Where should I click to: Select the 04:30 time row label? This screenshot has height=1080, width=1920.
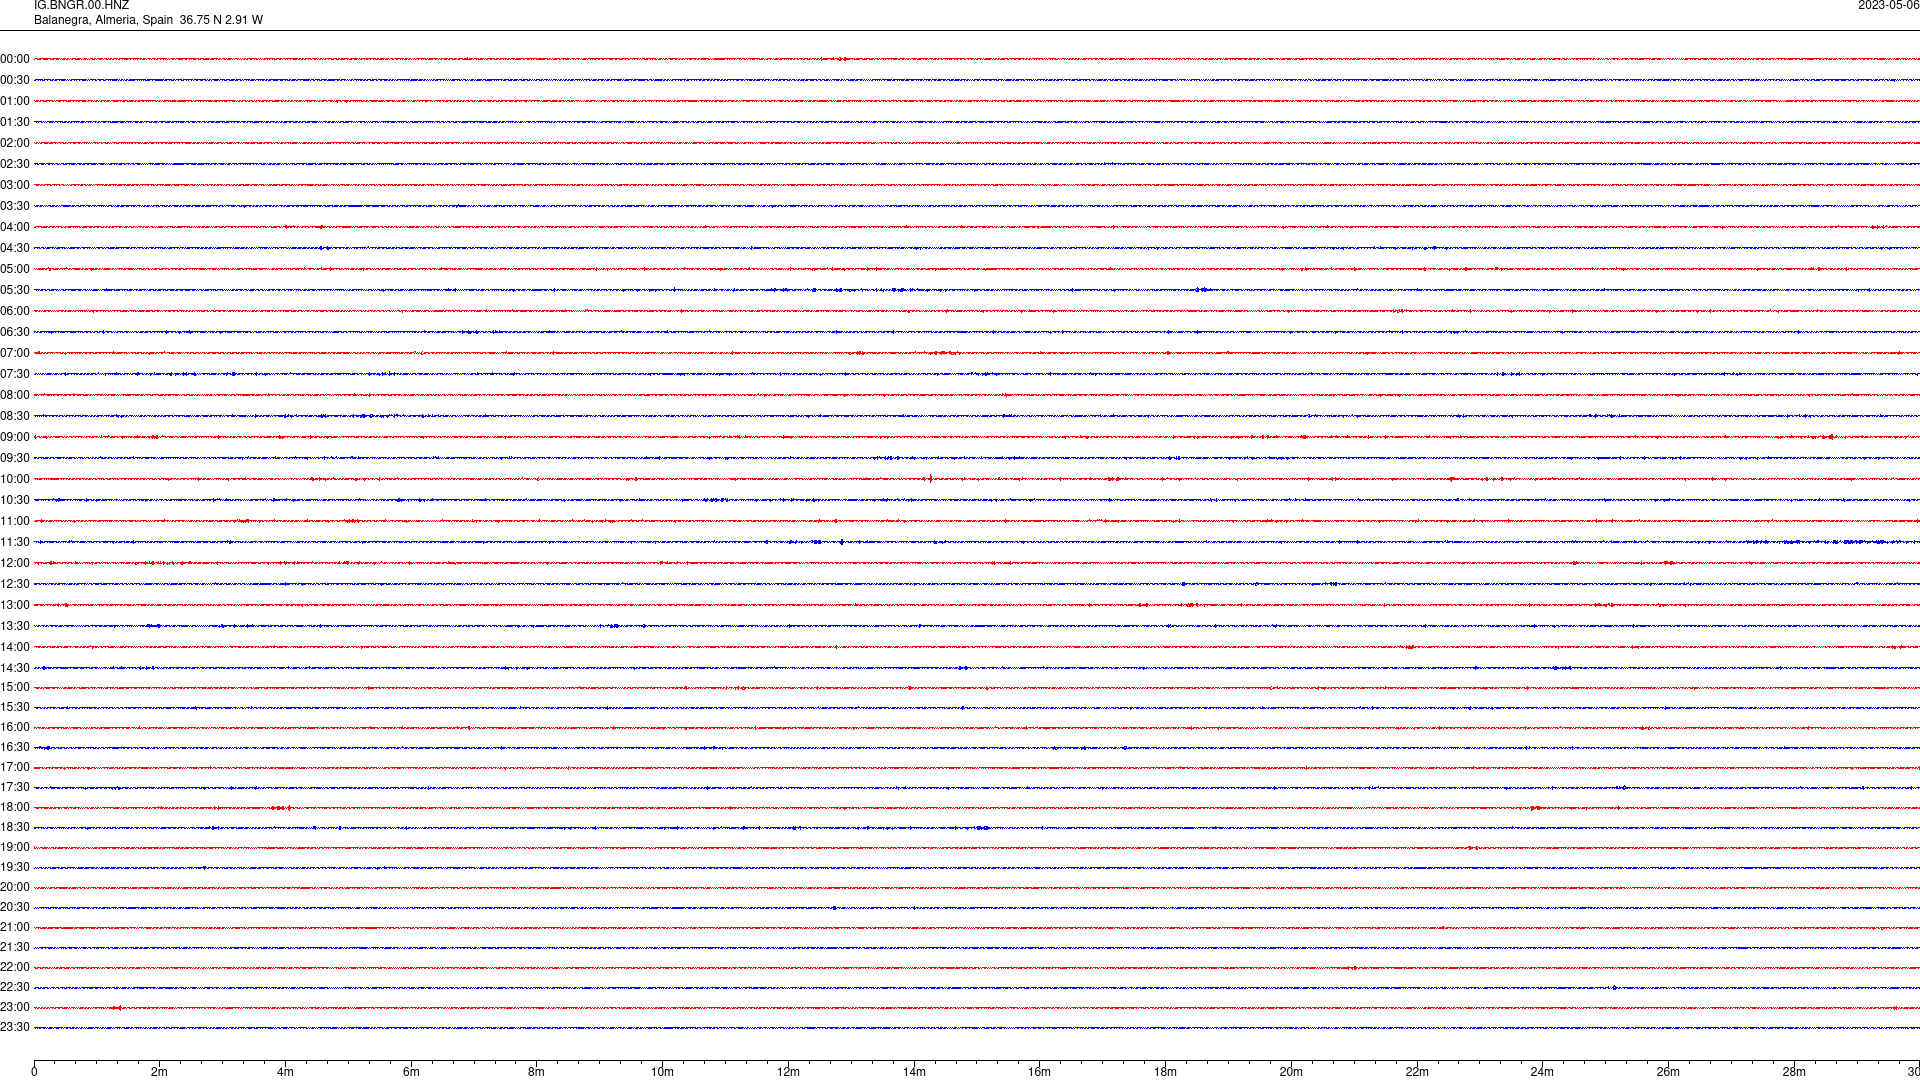pyautogui.click(x=15, y=248)
